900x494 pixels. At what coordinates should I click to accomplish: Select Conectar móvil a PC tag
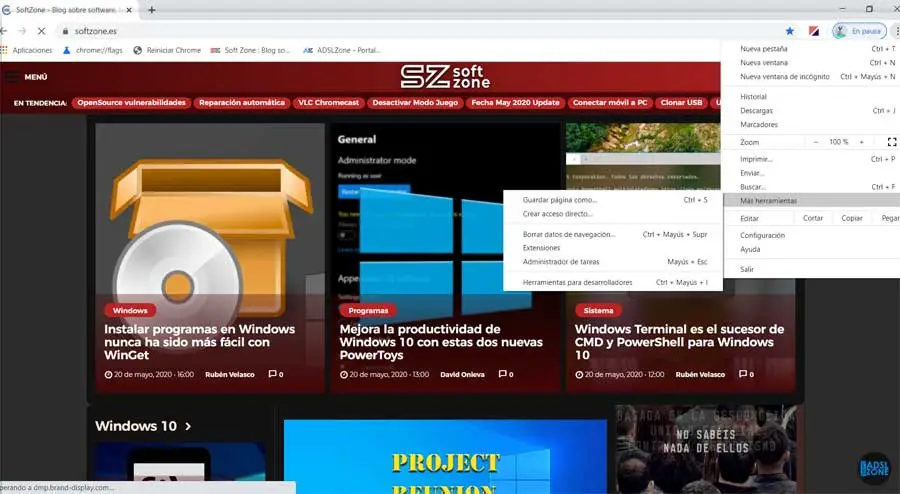pyautogui.click(x=610, y=103)
